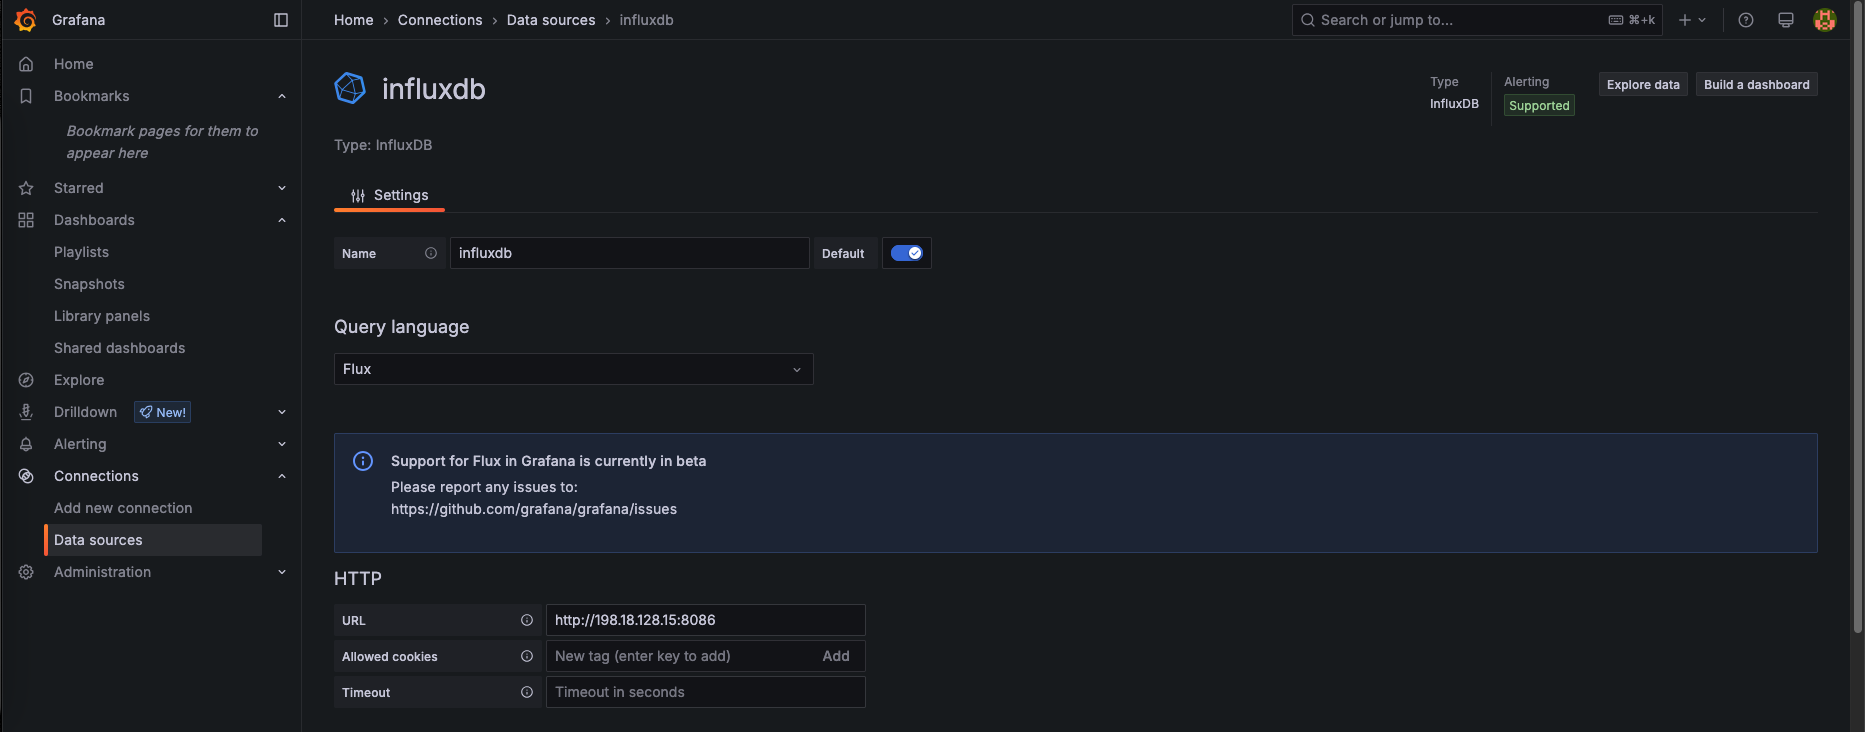
Task: Open the help question mark icon
Action: coord(1746,20)
